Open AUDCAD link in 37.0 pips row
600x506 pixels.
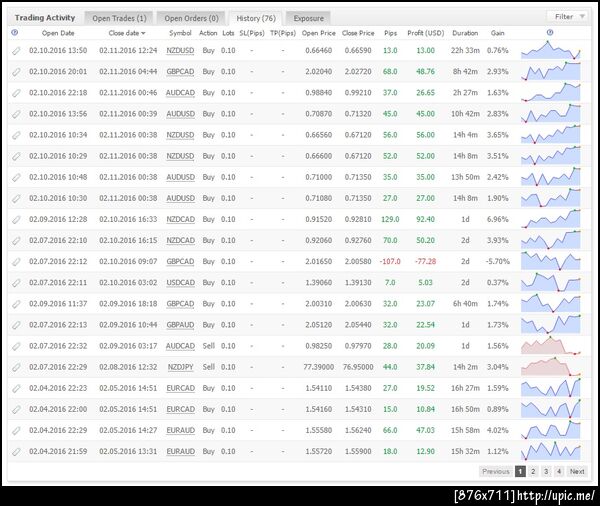point(180,93)
